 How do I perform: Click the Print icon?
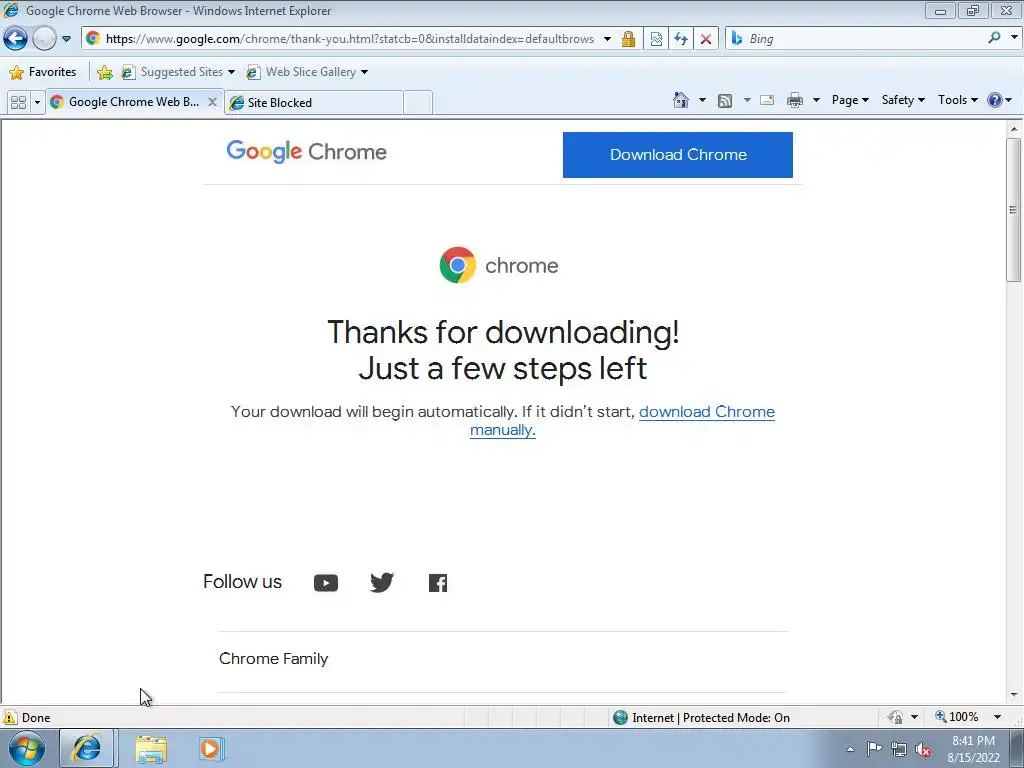coord(795,100)
